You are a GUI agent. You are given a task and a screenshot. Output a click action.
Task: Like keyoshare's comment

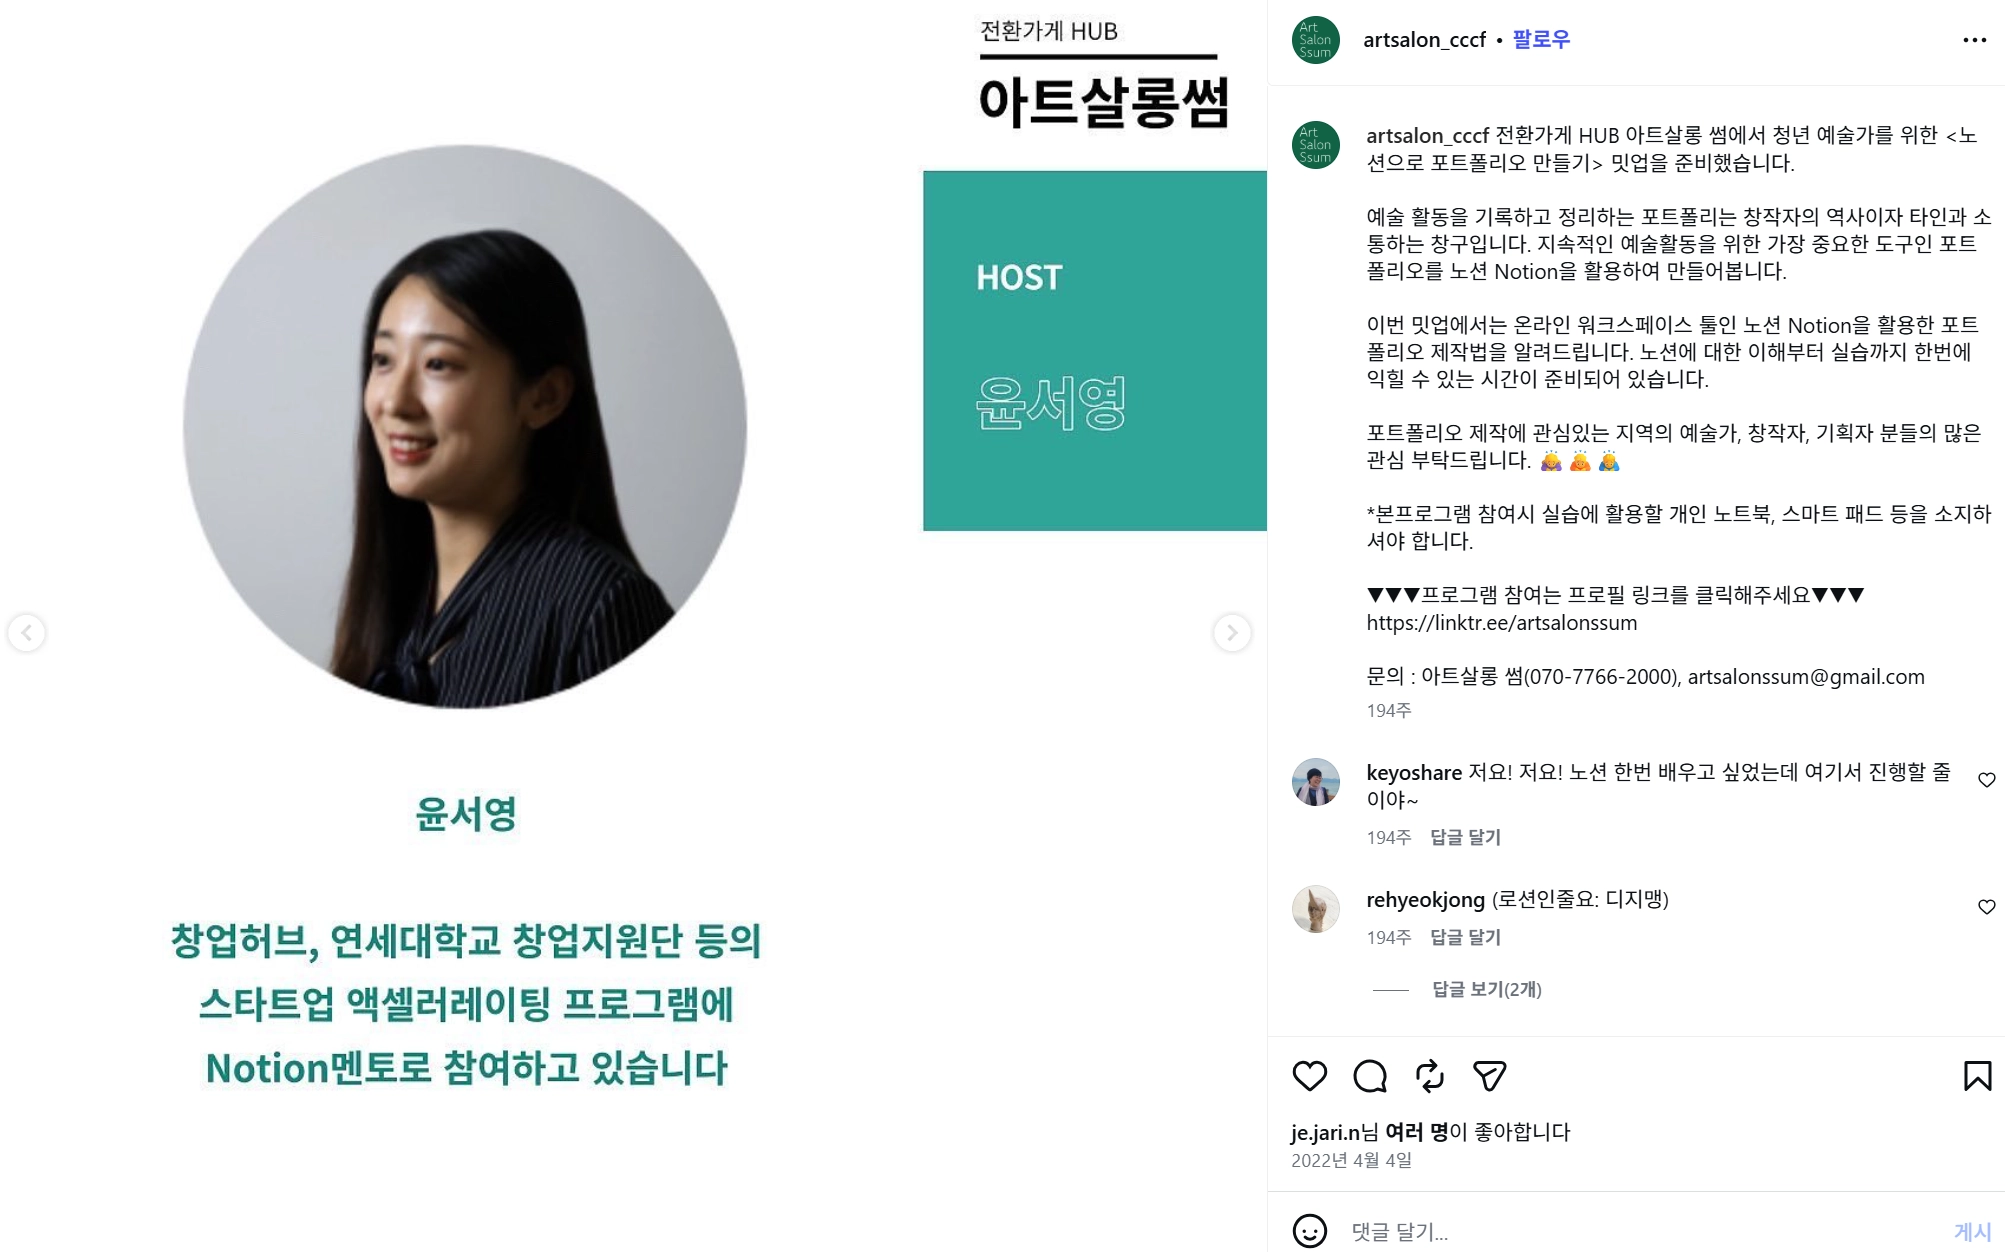click(x=1986, y=780)
